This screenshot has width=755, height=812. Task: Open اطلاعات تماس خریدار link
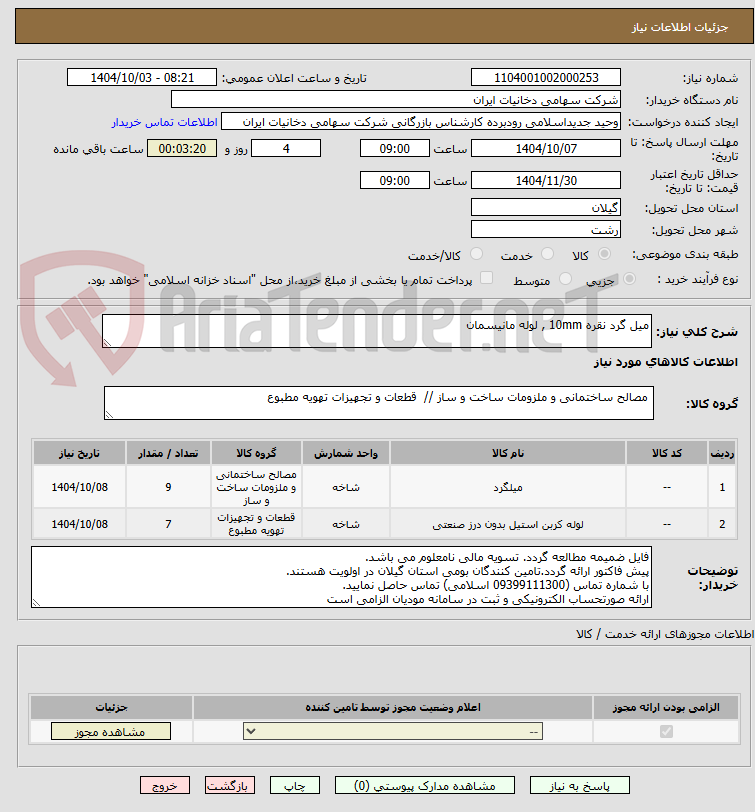pyautogui.click(x=164, y=122)
